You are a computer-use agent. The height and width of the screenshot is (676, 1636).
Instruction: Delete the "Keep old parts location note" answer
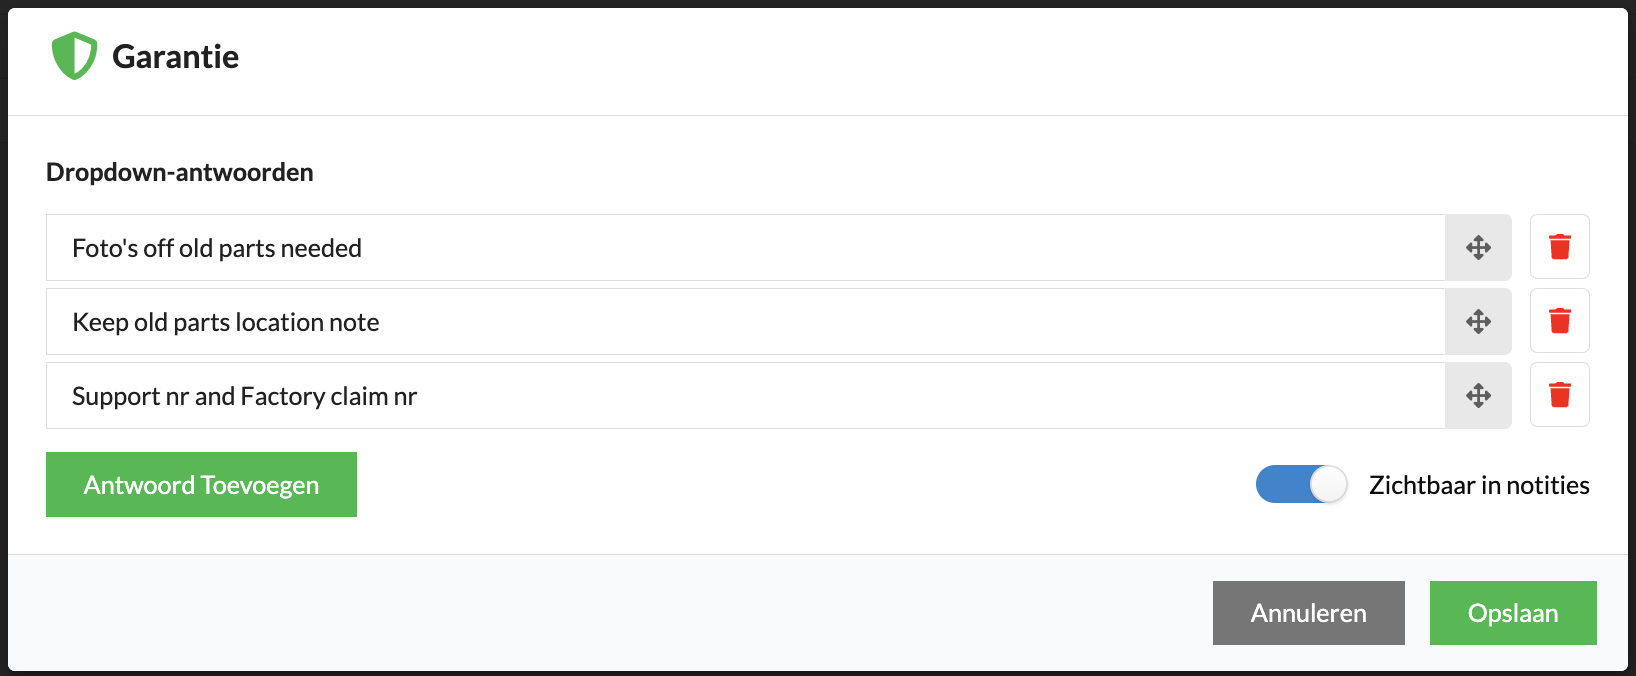pyautogui.click(x=1559, y=321)
